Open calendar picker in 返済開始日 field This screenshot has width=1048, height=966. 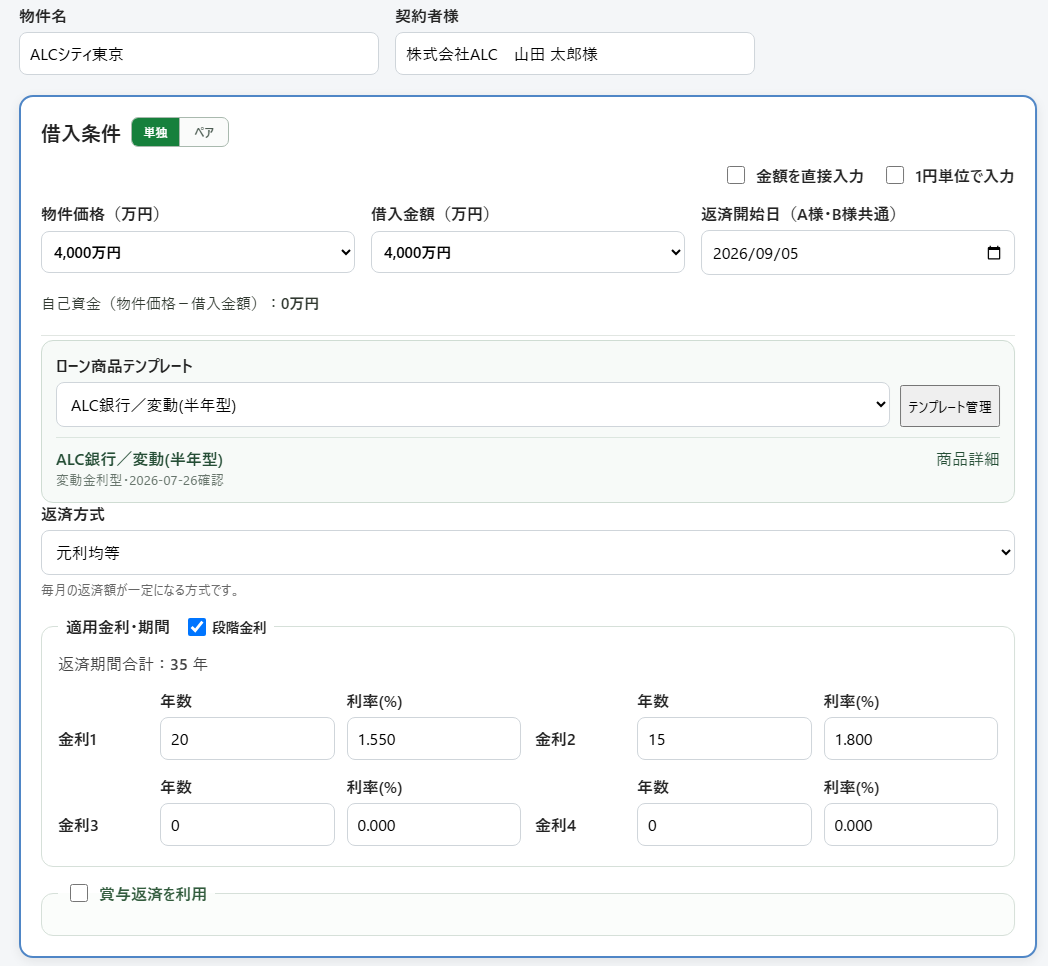[x=993, y=253]
